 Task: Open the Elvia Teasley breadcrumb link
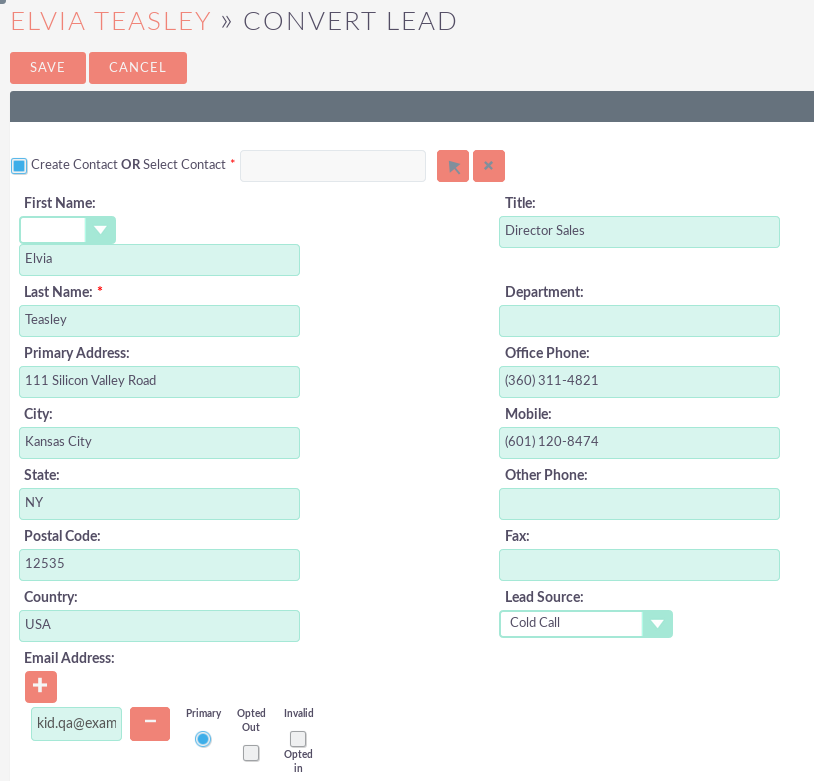(110, 21)
